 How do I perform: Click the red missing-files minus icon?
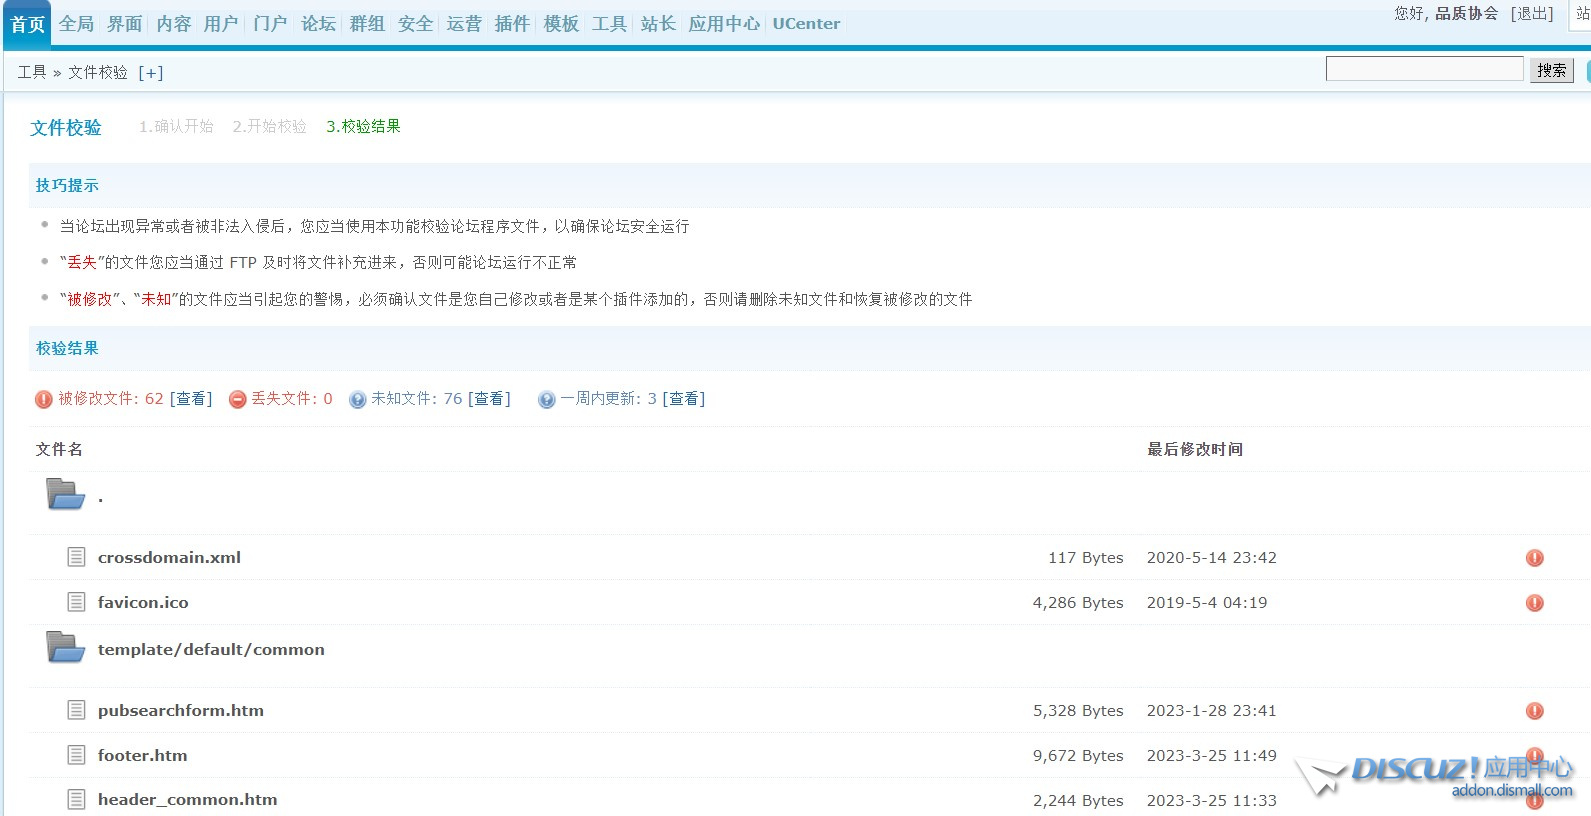coord(238,400)
